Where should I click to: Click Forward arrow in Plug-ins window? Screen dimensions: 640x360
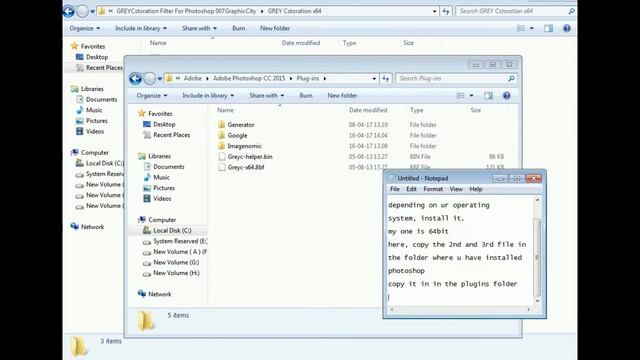tap(150, 78)
